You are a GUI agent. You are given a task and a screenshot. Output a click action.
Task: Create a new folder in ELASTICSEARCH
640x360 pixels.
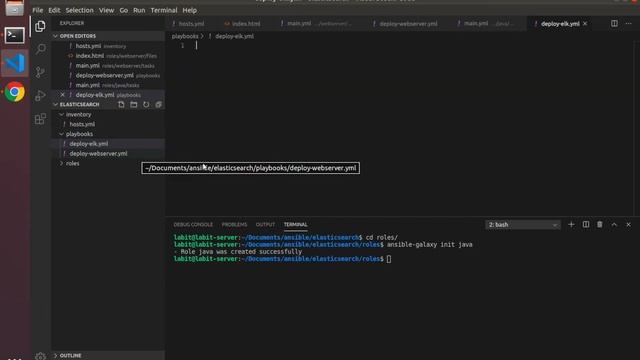coord(133,104)
